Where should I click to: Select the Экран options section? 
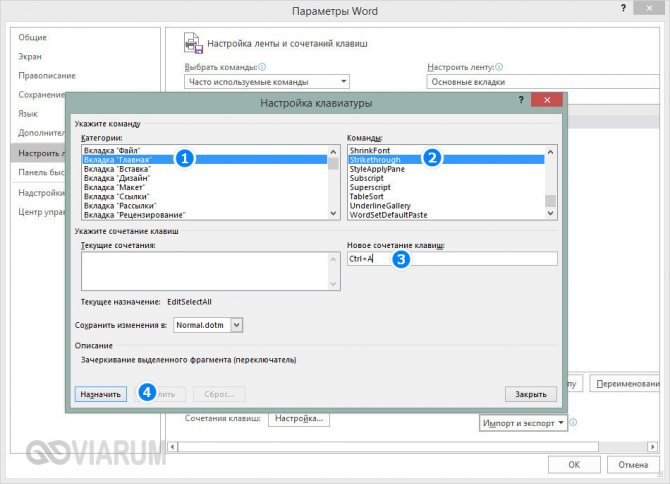pyautogui.click(x=30, y=56)
